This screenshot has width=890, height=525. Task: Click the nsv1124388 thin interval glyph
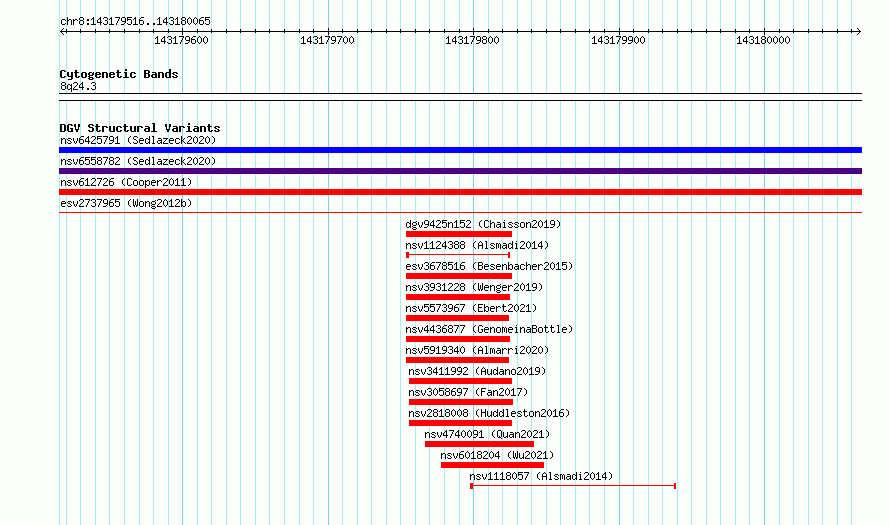click(x=458, y=255)
